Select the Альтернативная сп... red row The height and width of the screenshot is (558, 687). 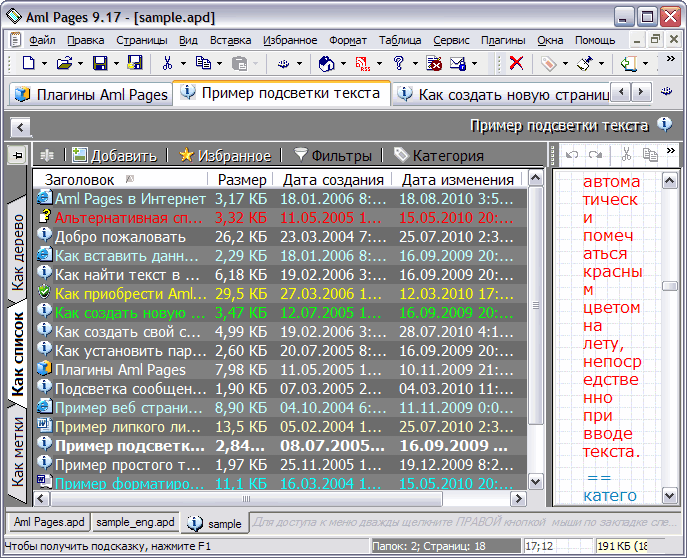280,218
